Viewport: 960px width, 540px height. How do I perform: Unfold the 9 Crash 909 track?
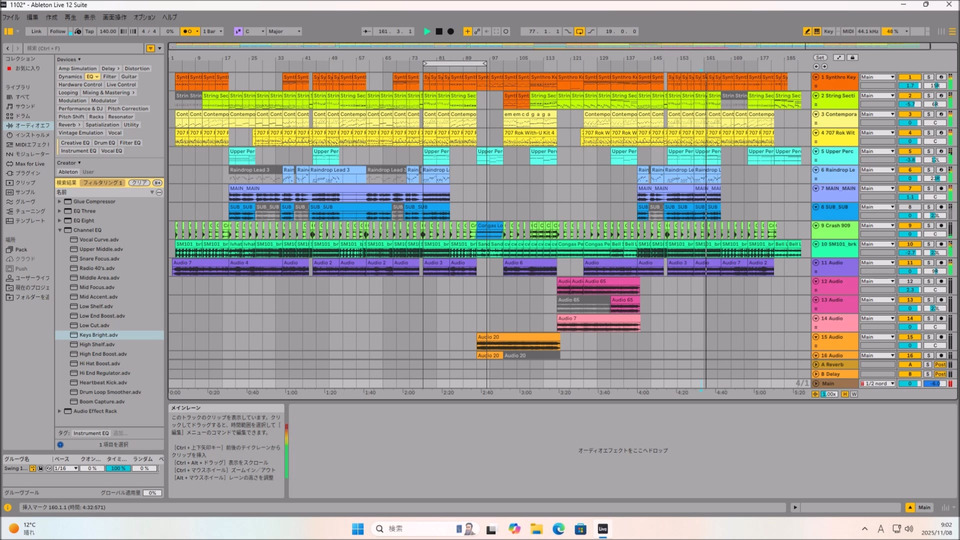(x=816, y=226)
